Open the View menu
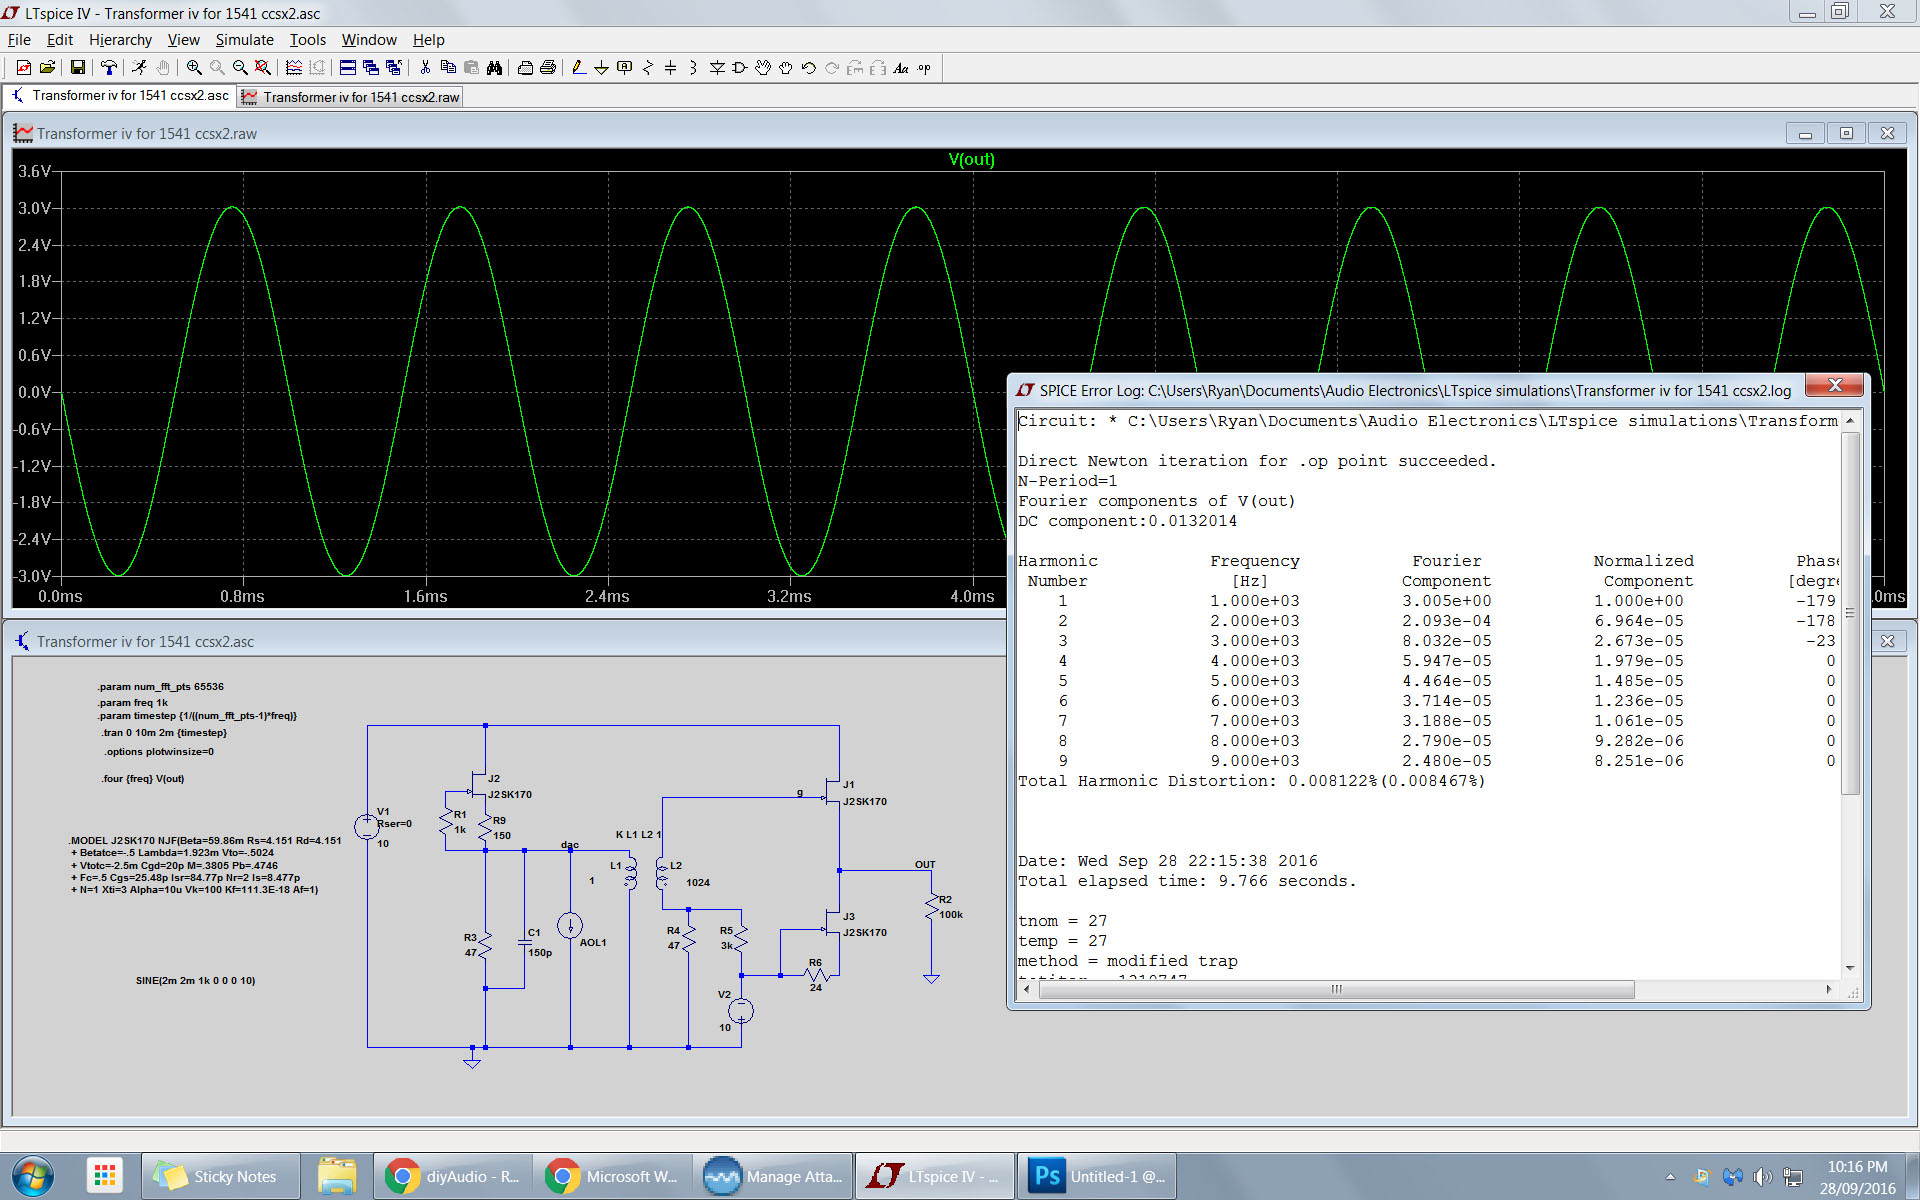1920x1200 pixels. click(183, 40)
